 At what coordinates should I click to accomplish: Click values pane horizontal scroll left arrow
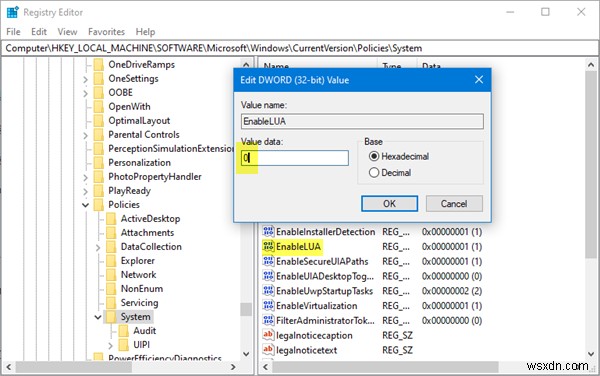click(x=266, y=367)
